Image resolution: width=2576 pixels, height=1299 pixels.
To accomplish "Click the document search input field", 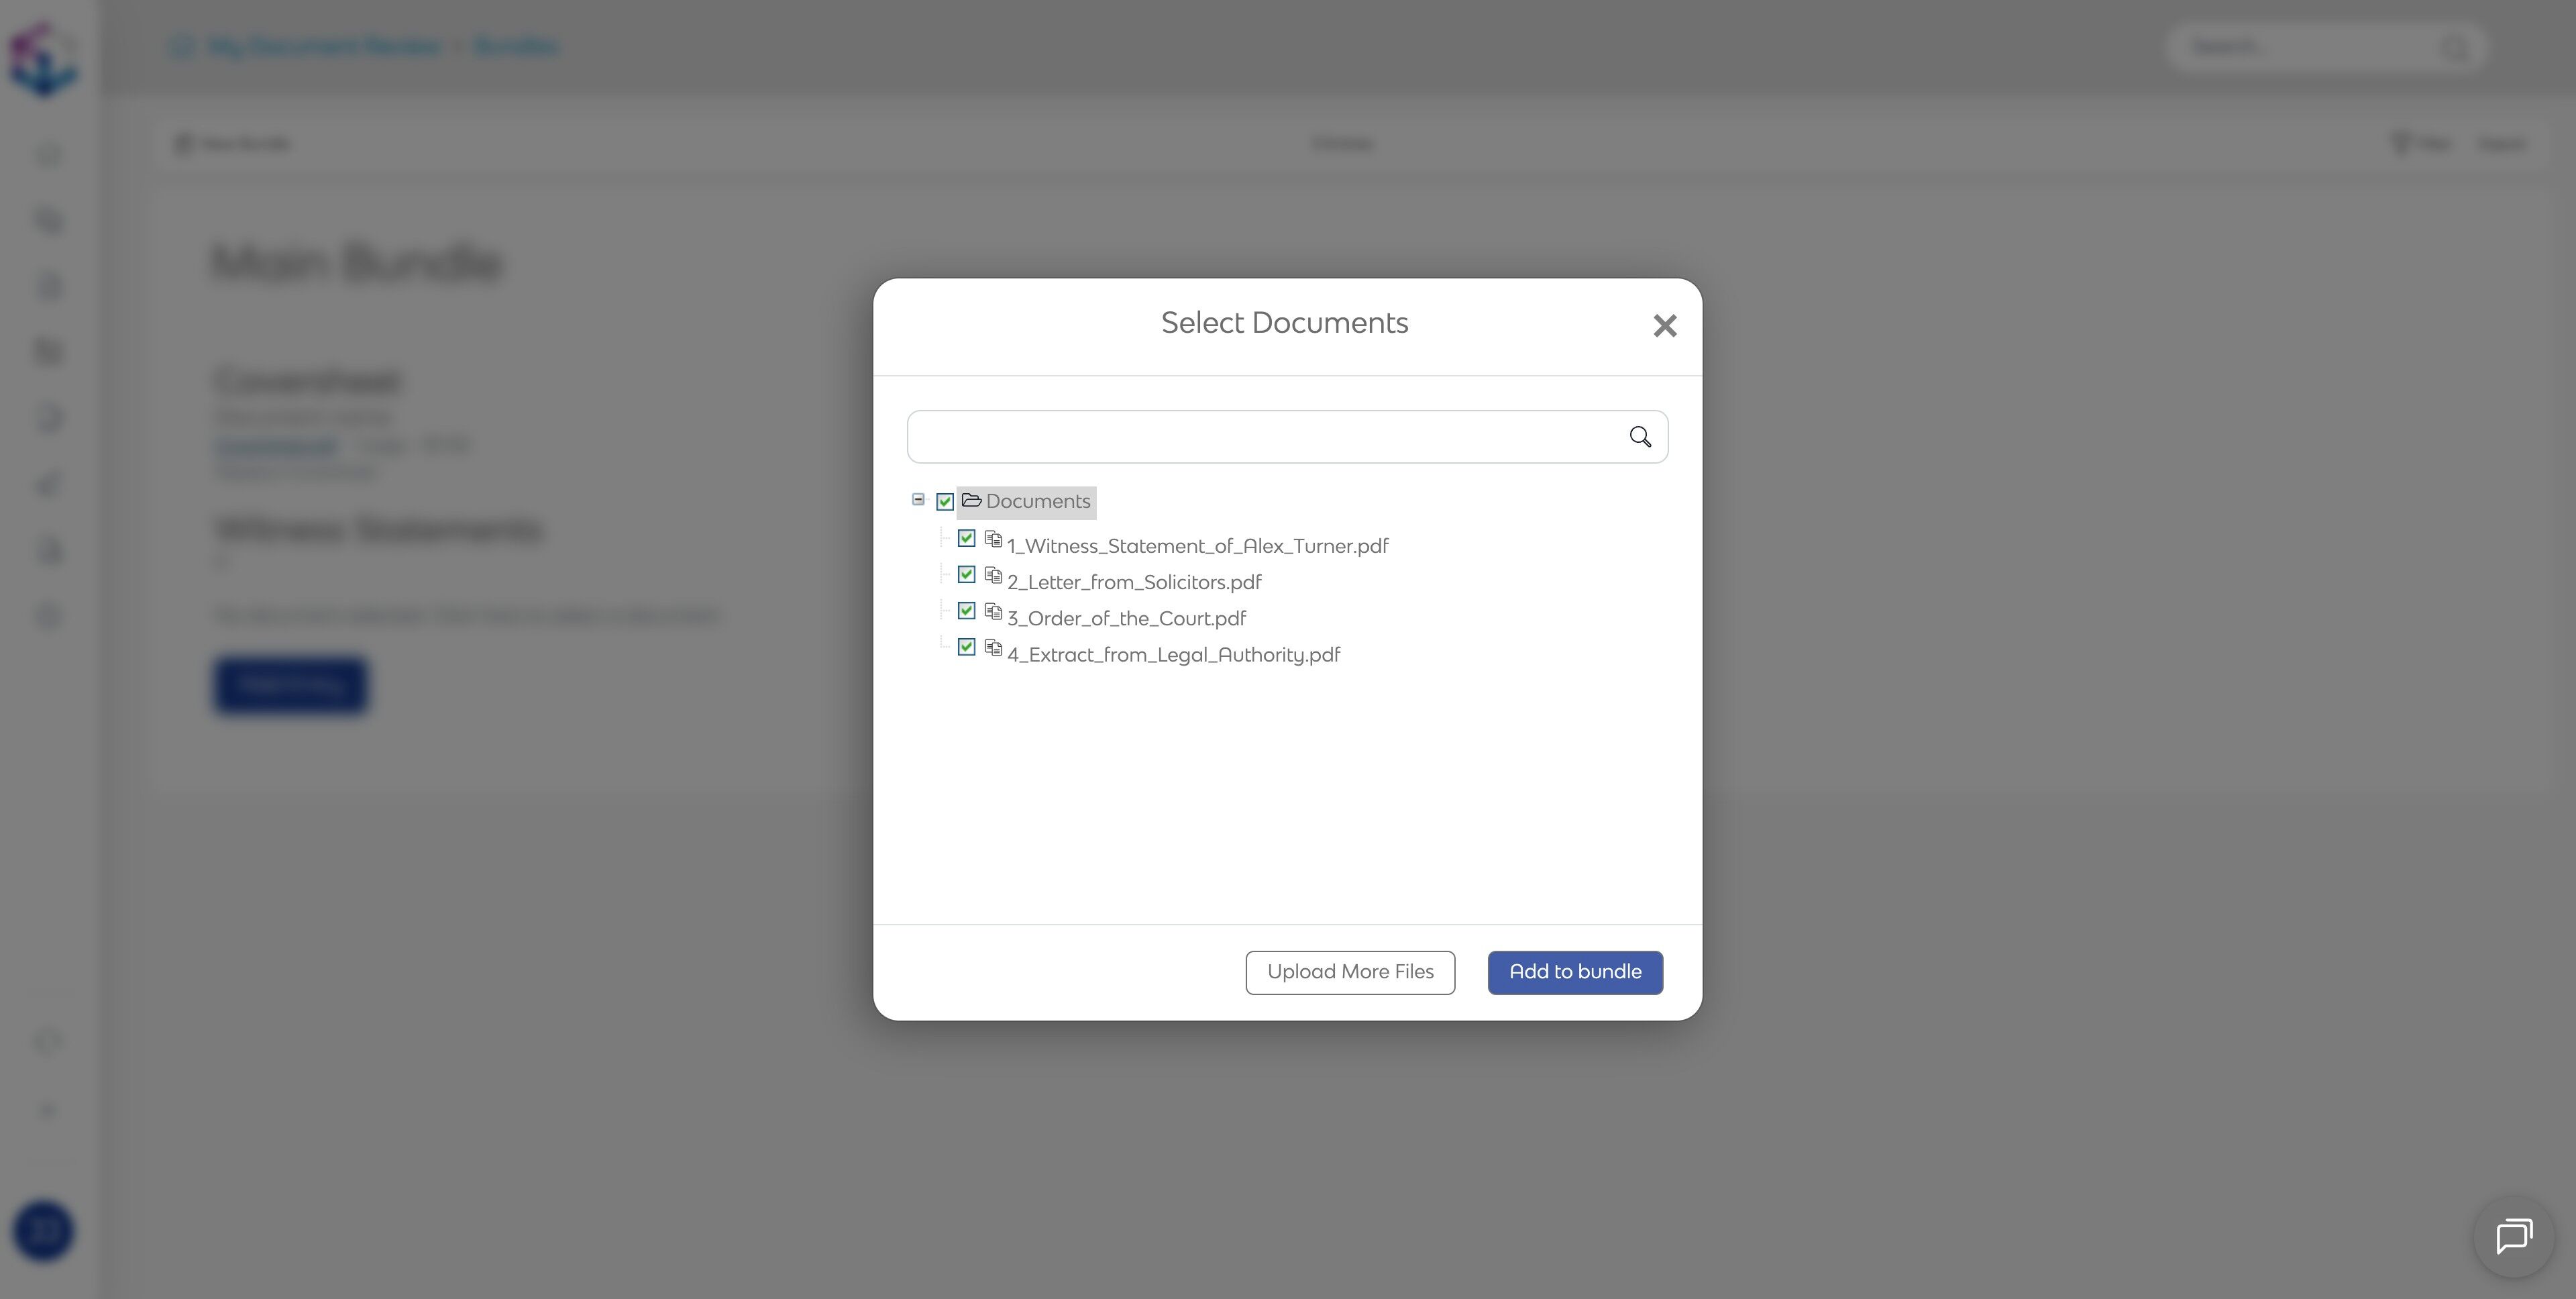I will tap(1265, 437).
